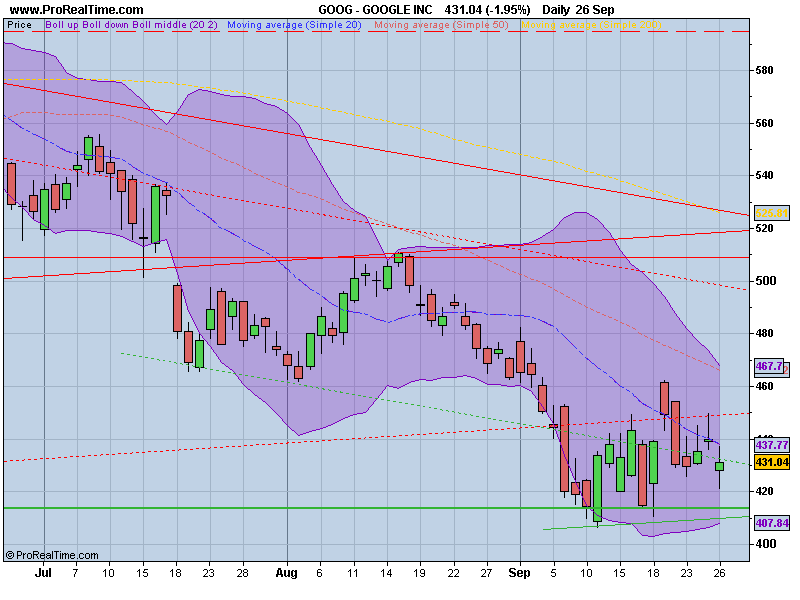
Task: Select the 500 price axis label
Action: (x=764, y=281)
